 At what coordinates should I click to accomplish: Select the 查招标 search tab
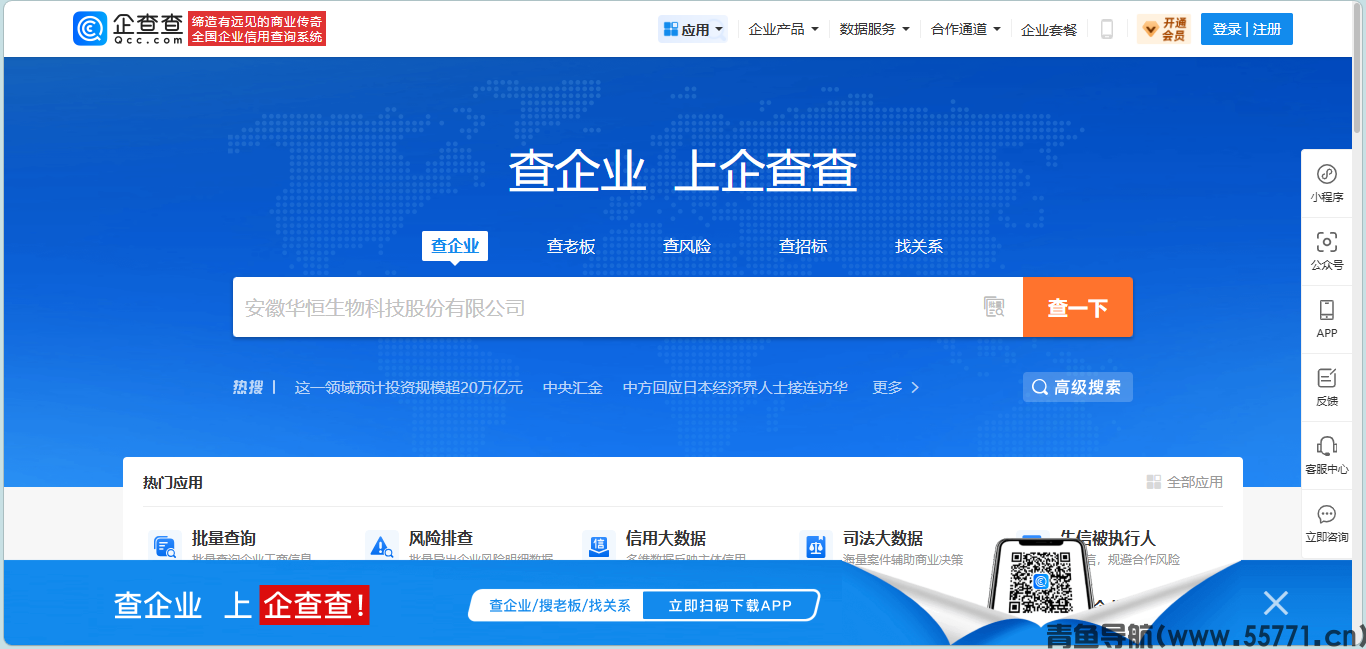[x=803, y=246]
